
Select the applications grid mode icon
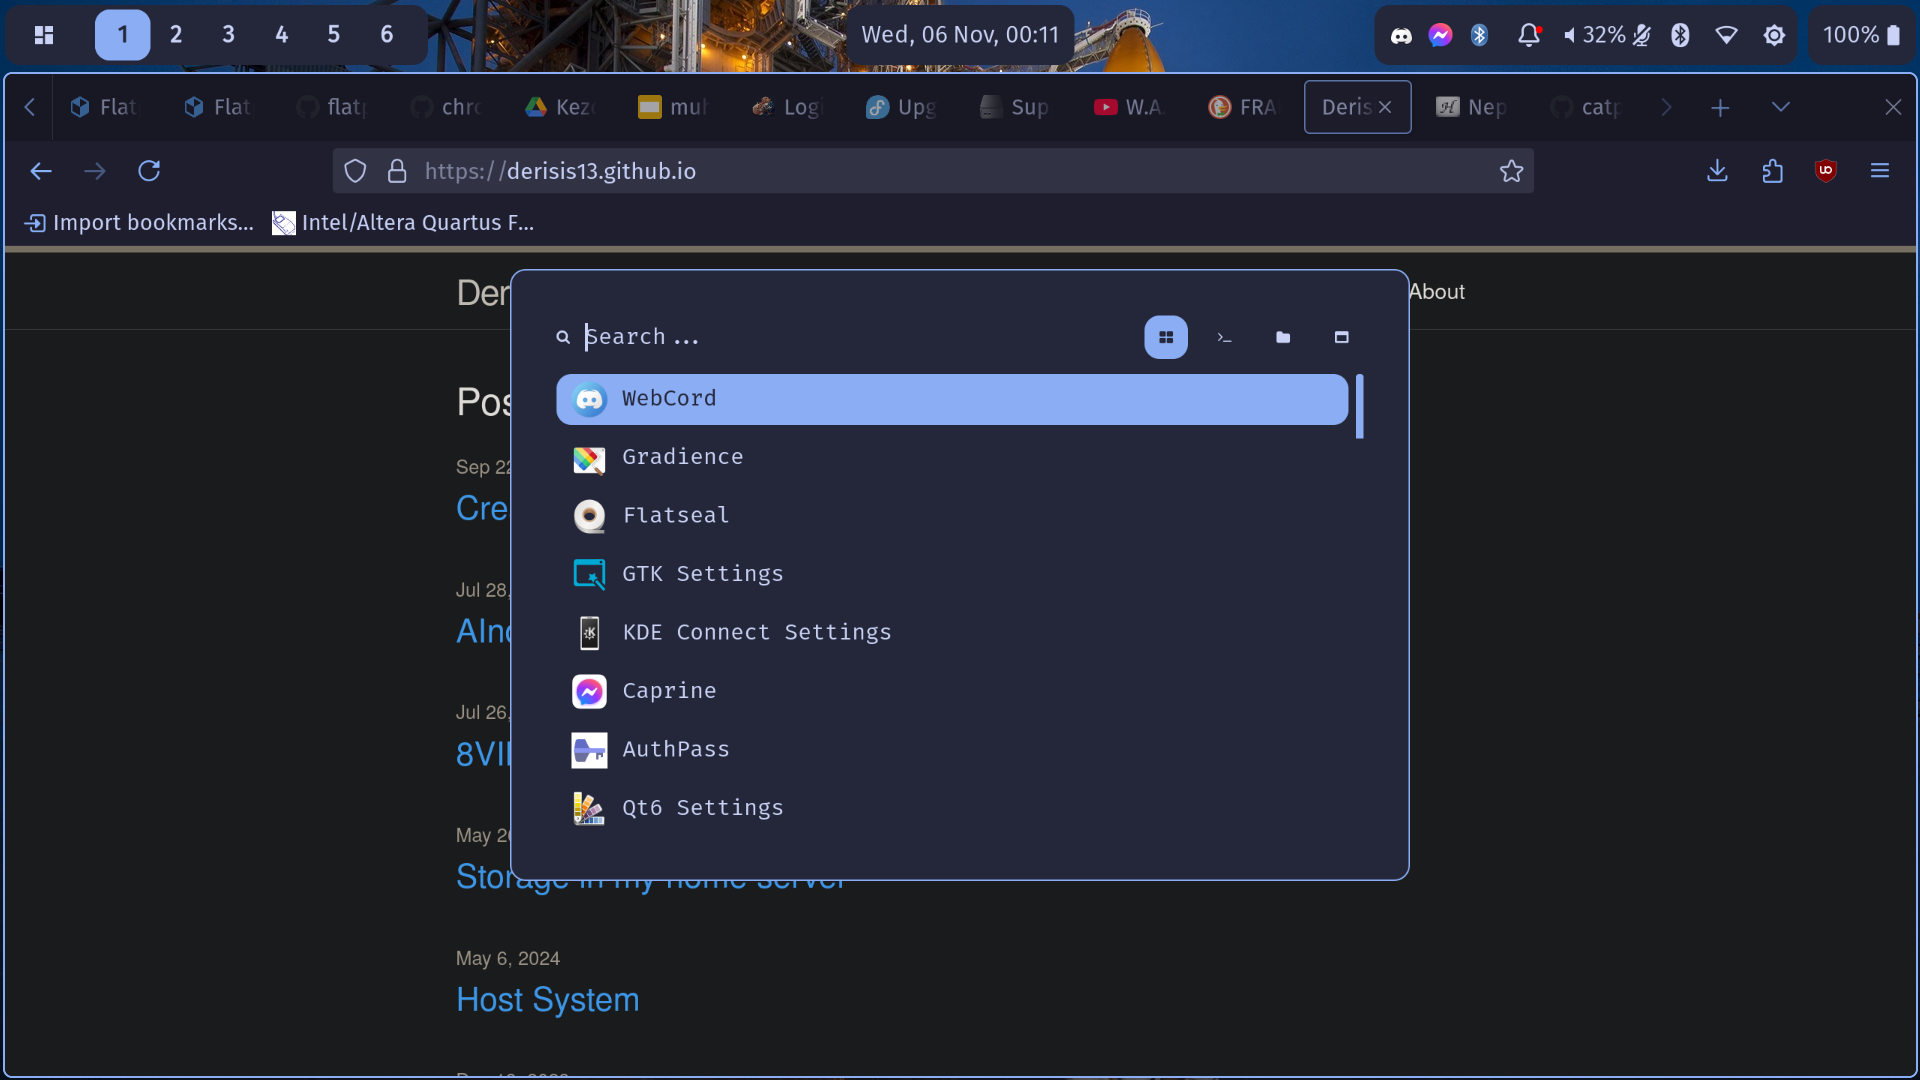click(x=1166, y=338)
